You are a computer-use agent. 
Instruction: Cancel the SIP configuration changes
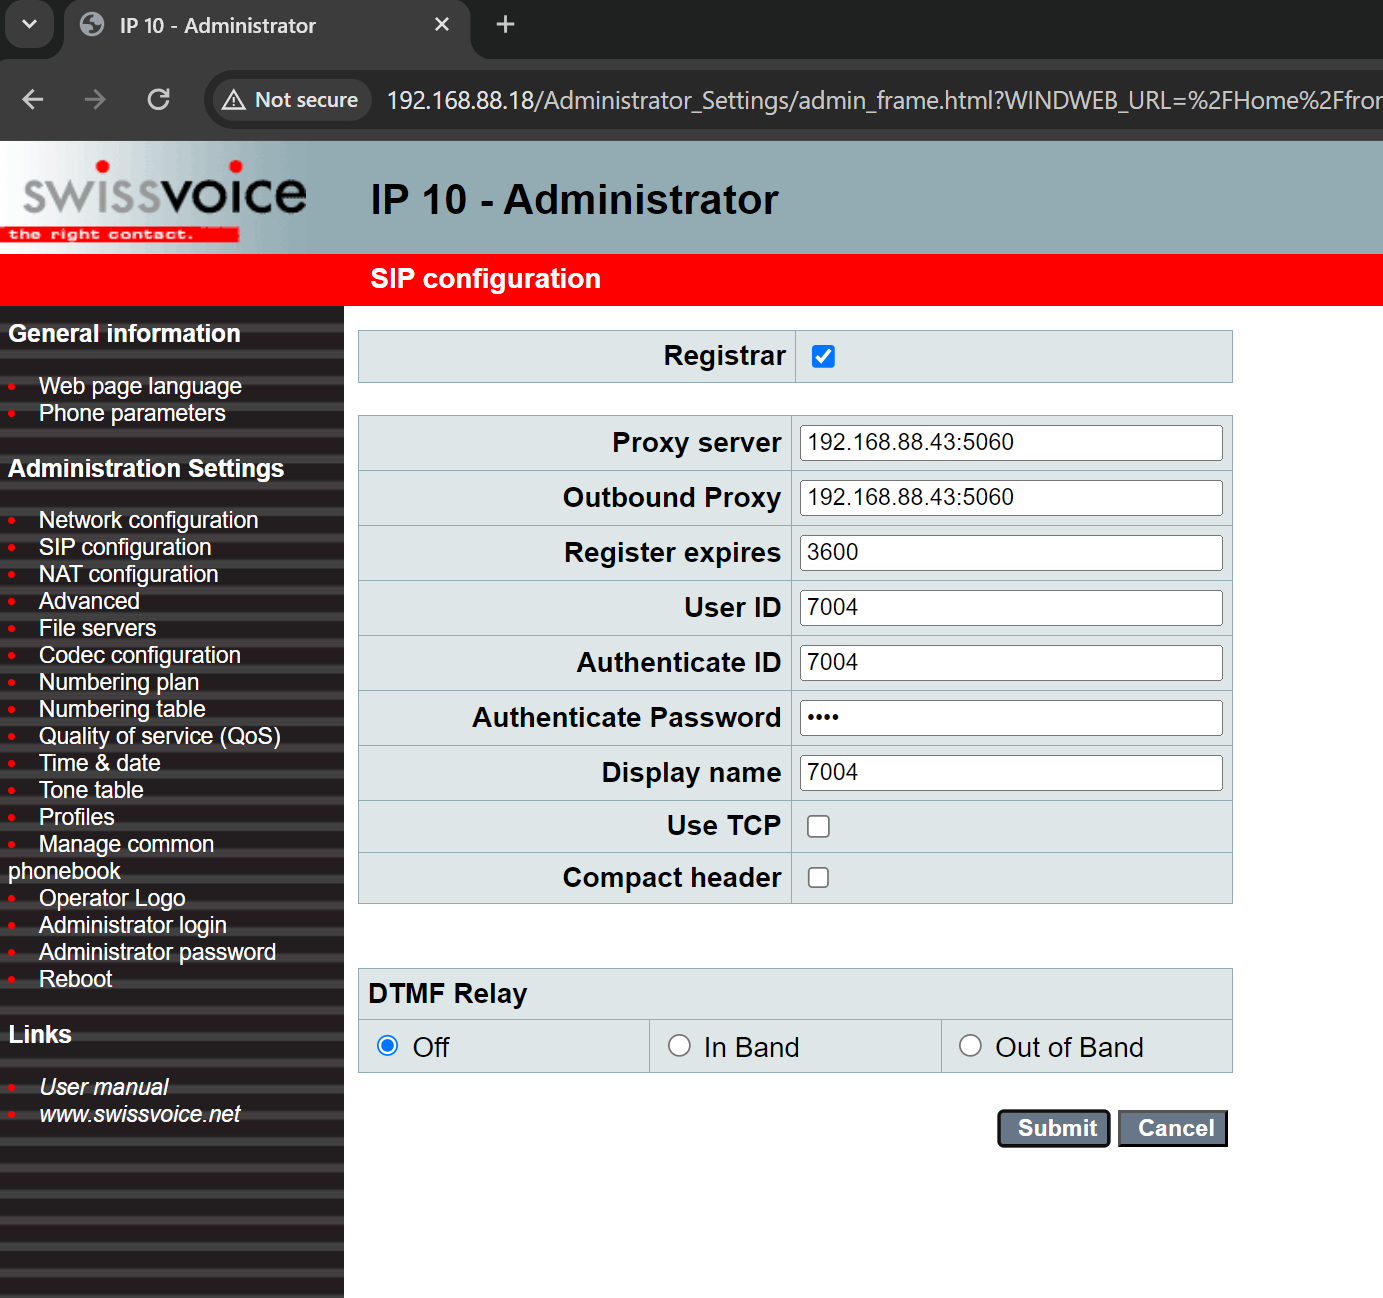[1173, 1128]
